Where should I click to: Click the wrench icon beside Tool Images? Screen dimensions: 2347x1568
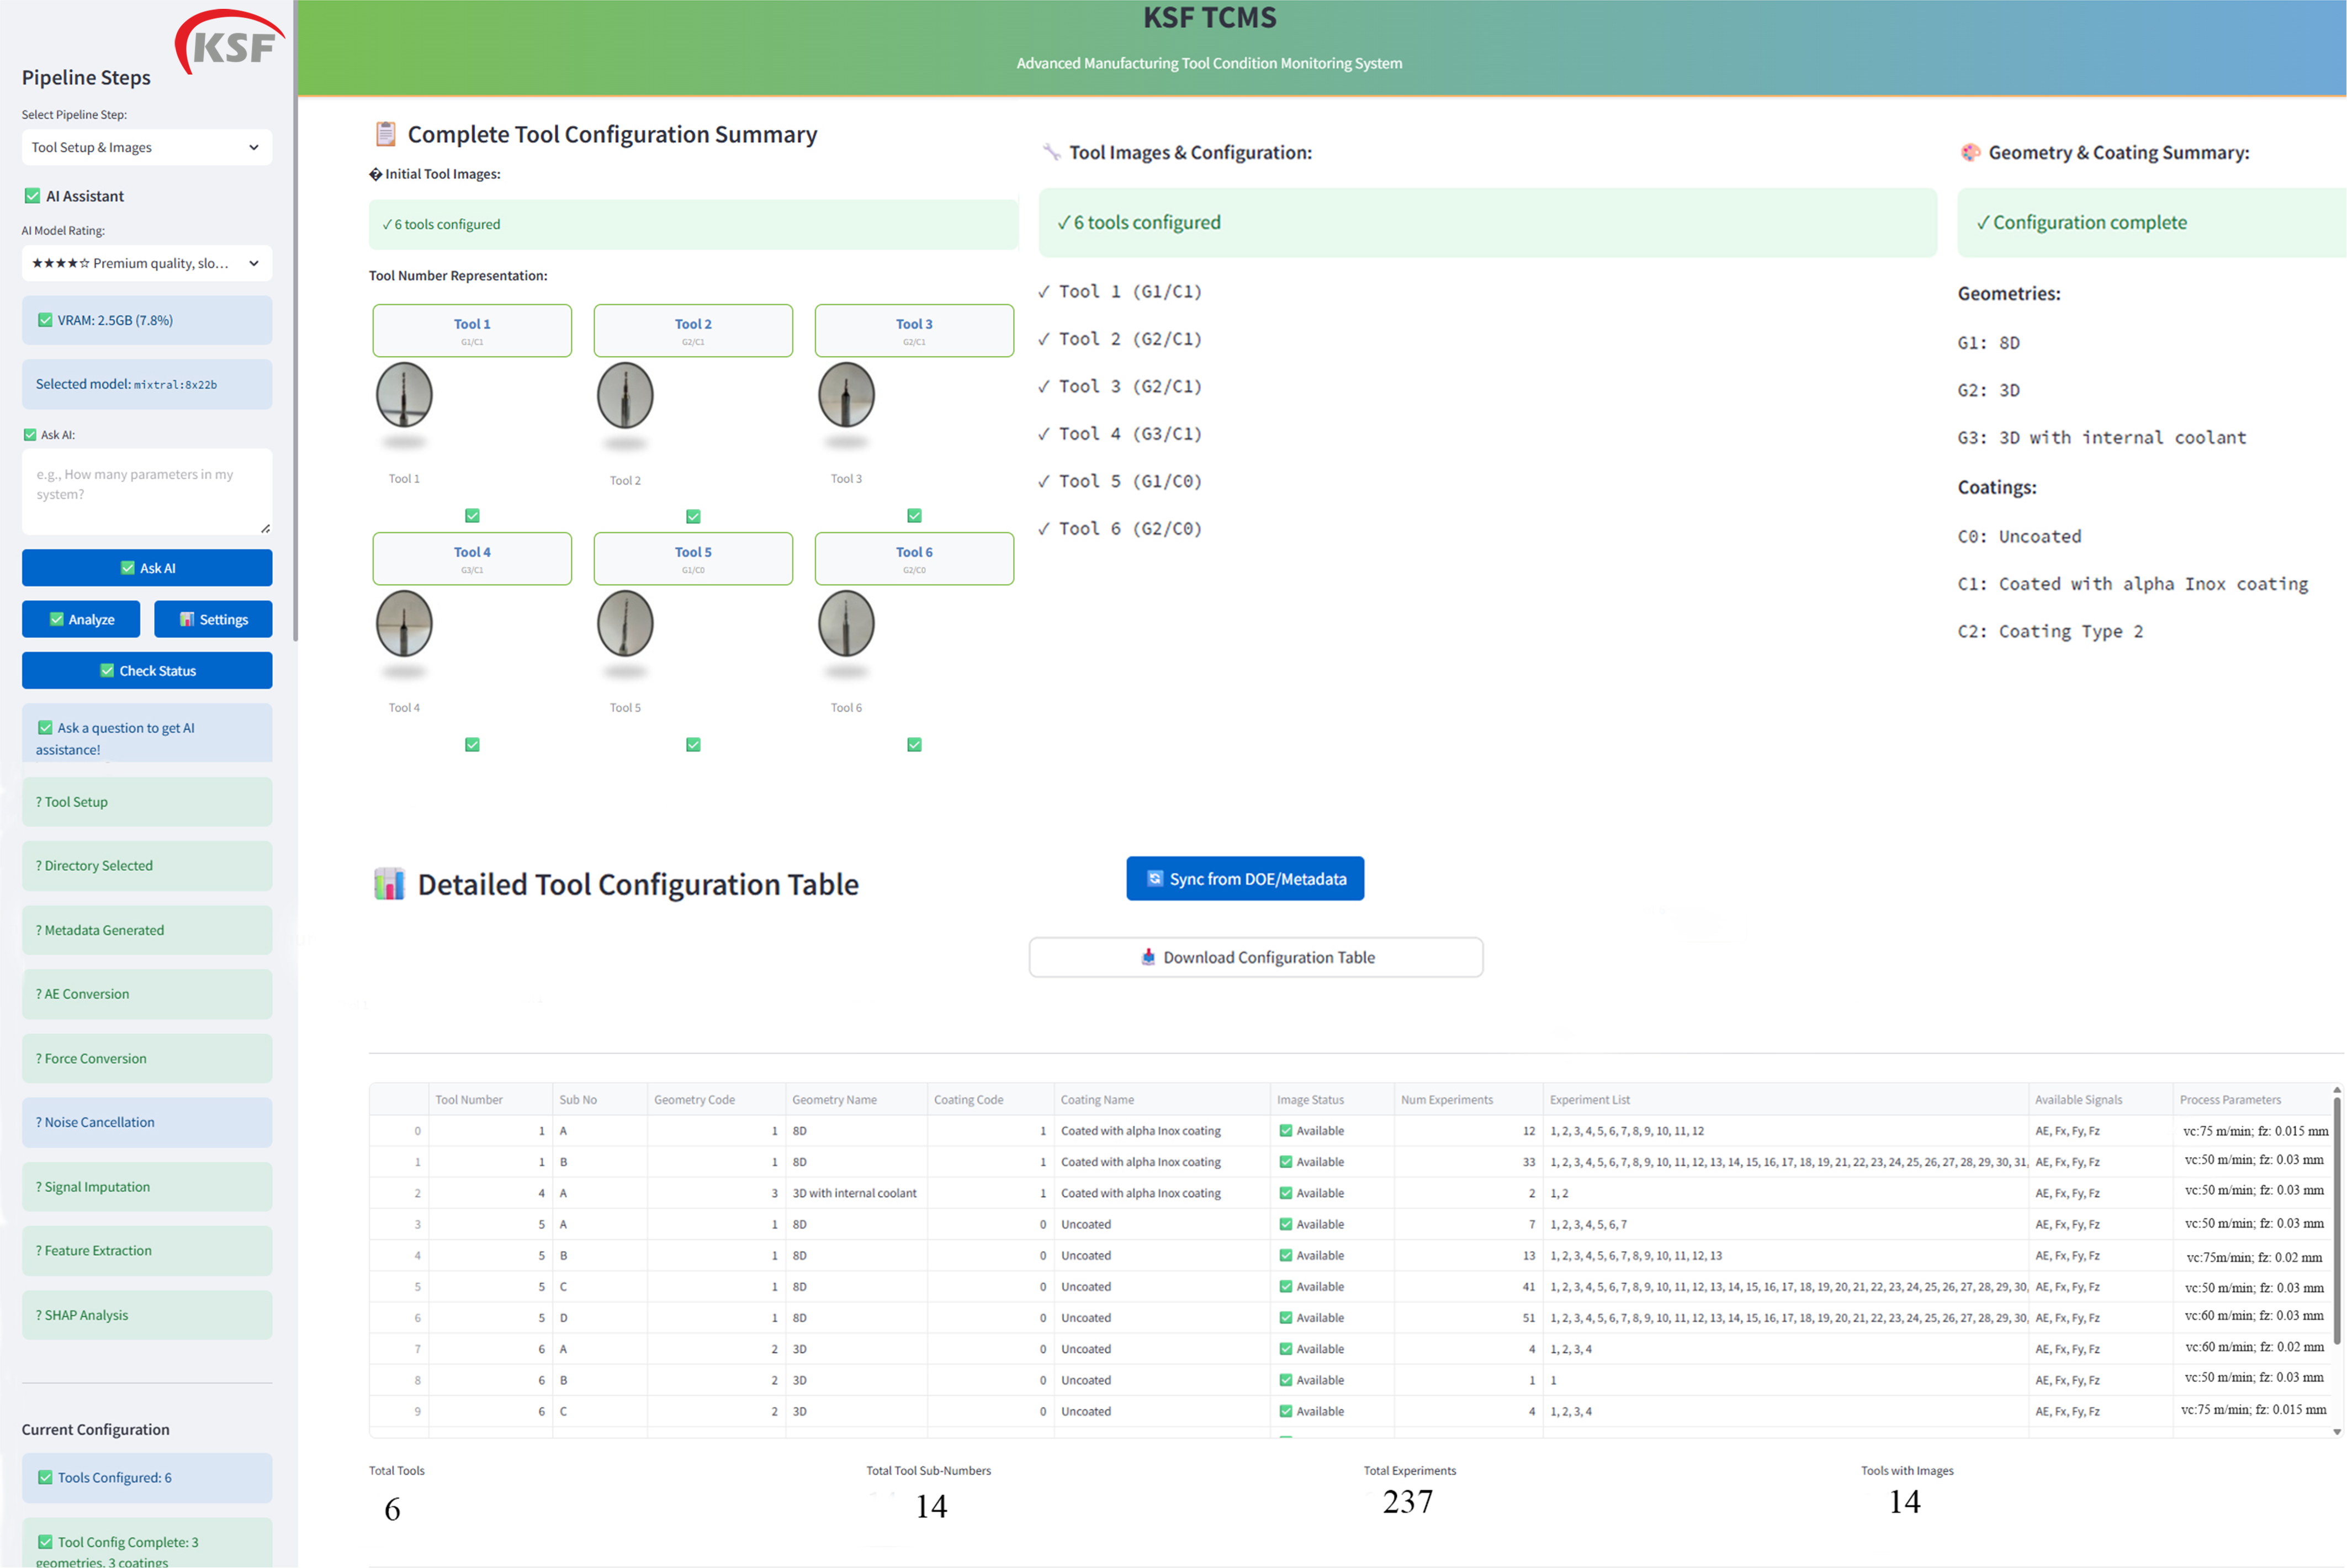(x=1051, y=152)
